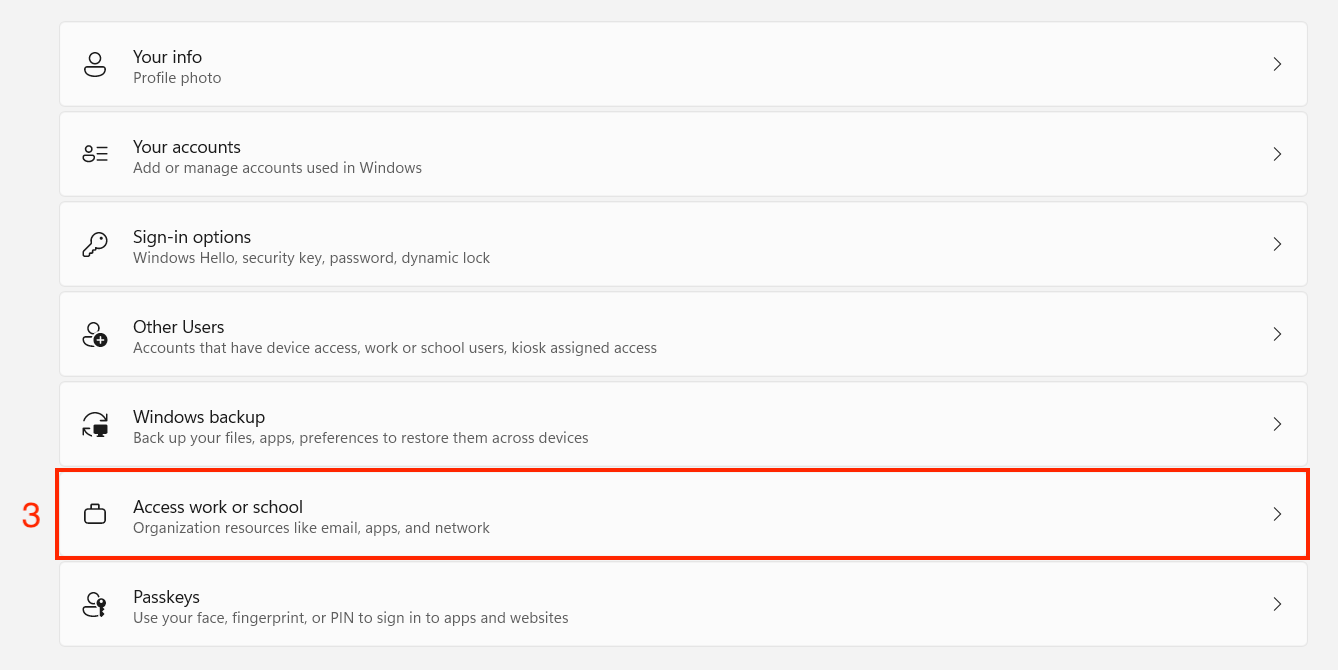Image resolution: width=1338 pixels, height=670 pixels.
Task: Click the Access work or school briefcase icon
Action: point(95,515)
